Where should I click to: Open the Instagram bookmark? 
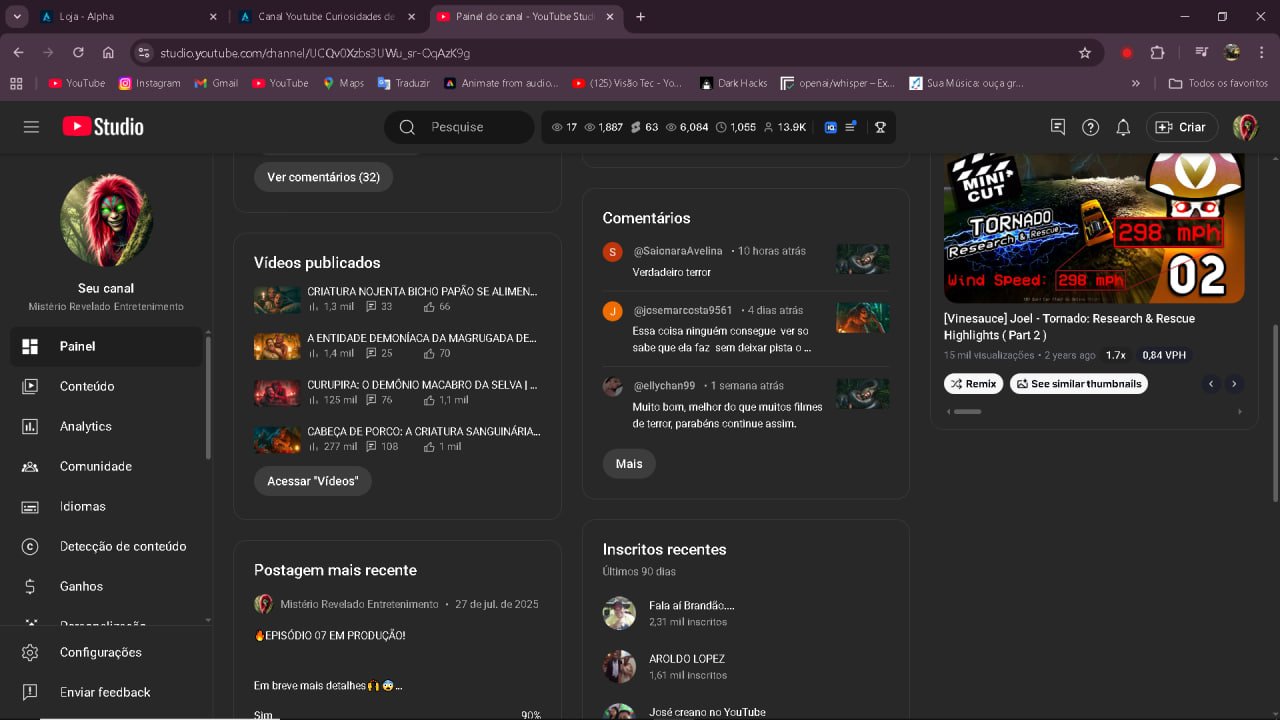pos(149,83)
